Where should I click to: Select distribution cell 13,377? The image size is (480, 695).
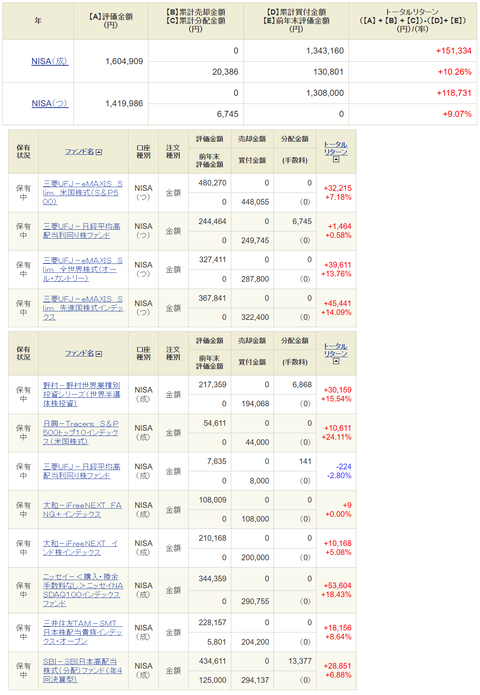(300, 661)
